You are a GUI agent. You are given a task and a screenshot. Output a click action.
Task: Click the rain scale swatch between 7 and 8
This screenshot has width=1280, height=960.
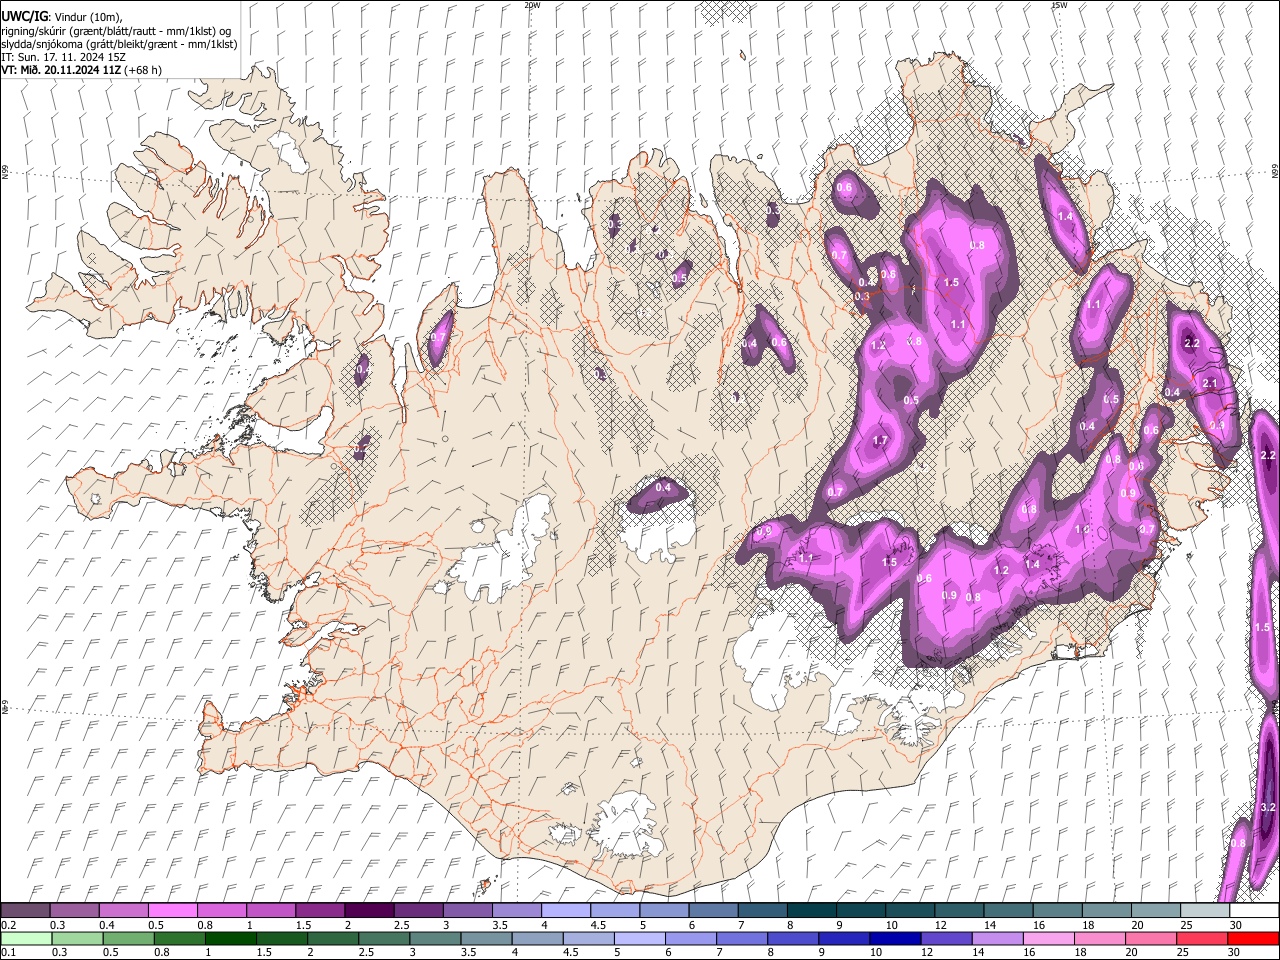click(x=742, y=938)
